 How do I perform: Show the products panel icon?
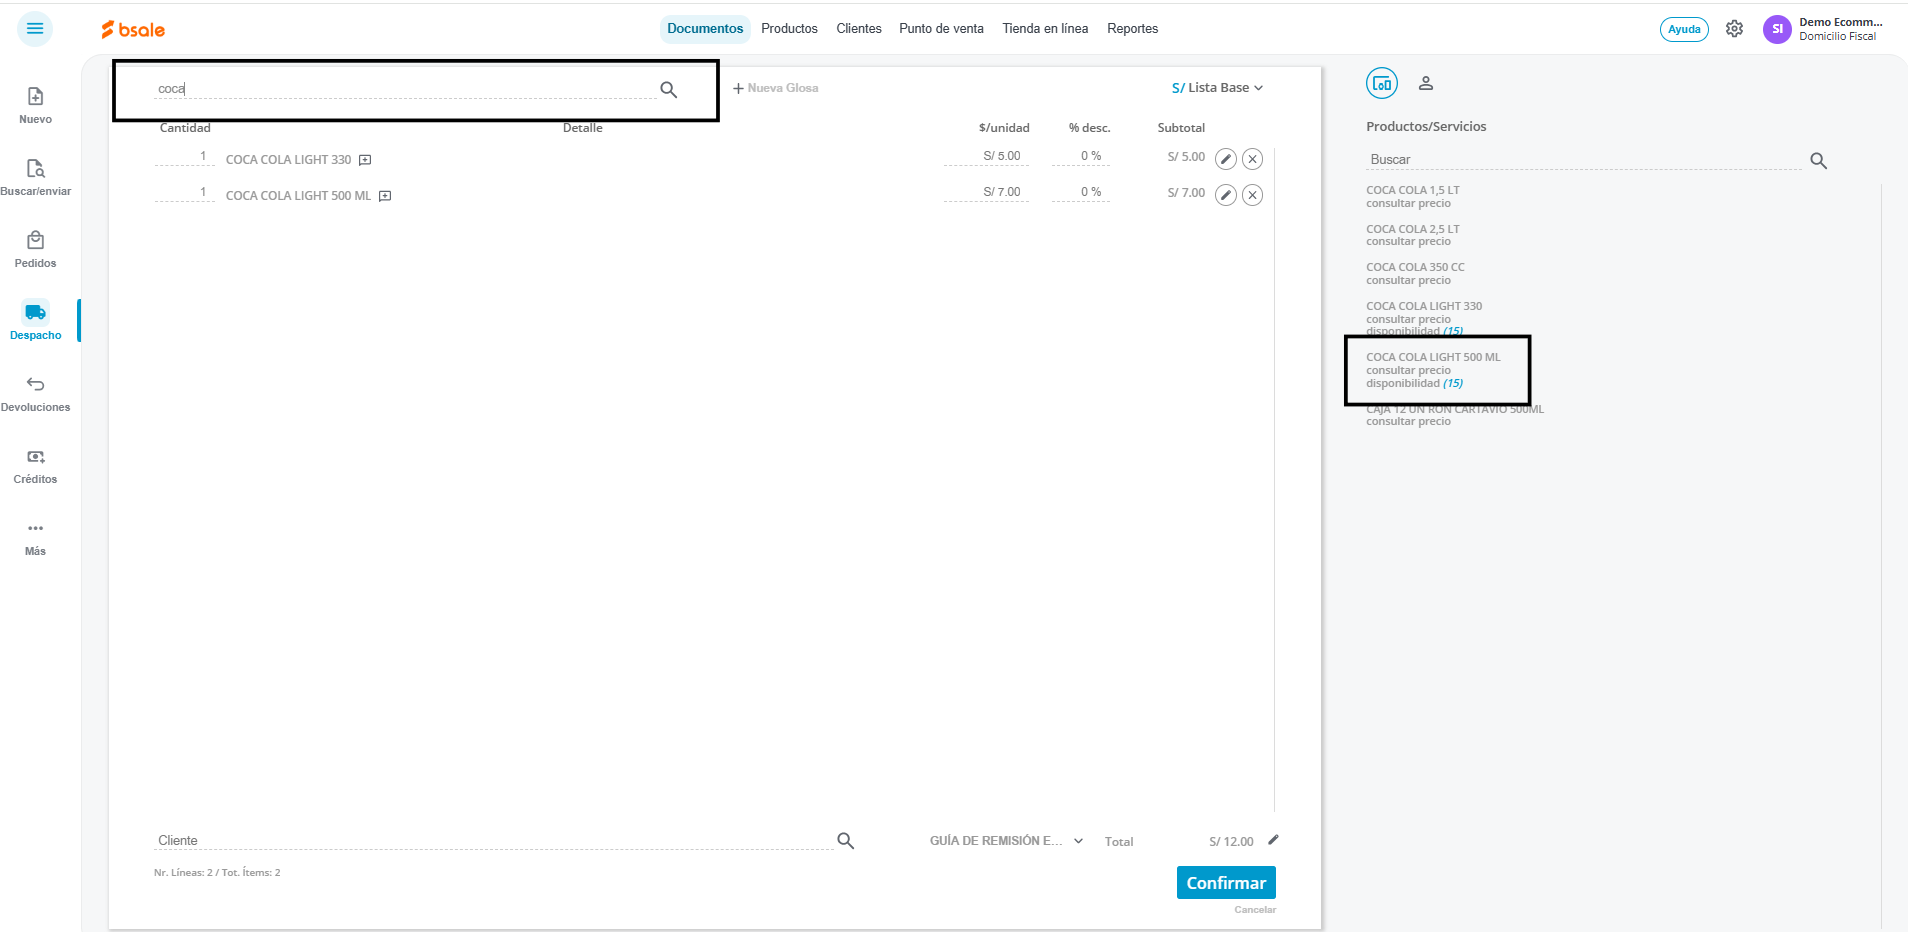tap(1382, 83)
